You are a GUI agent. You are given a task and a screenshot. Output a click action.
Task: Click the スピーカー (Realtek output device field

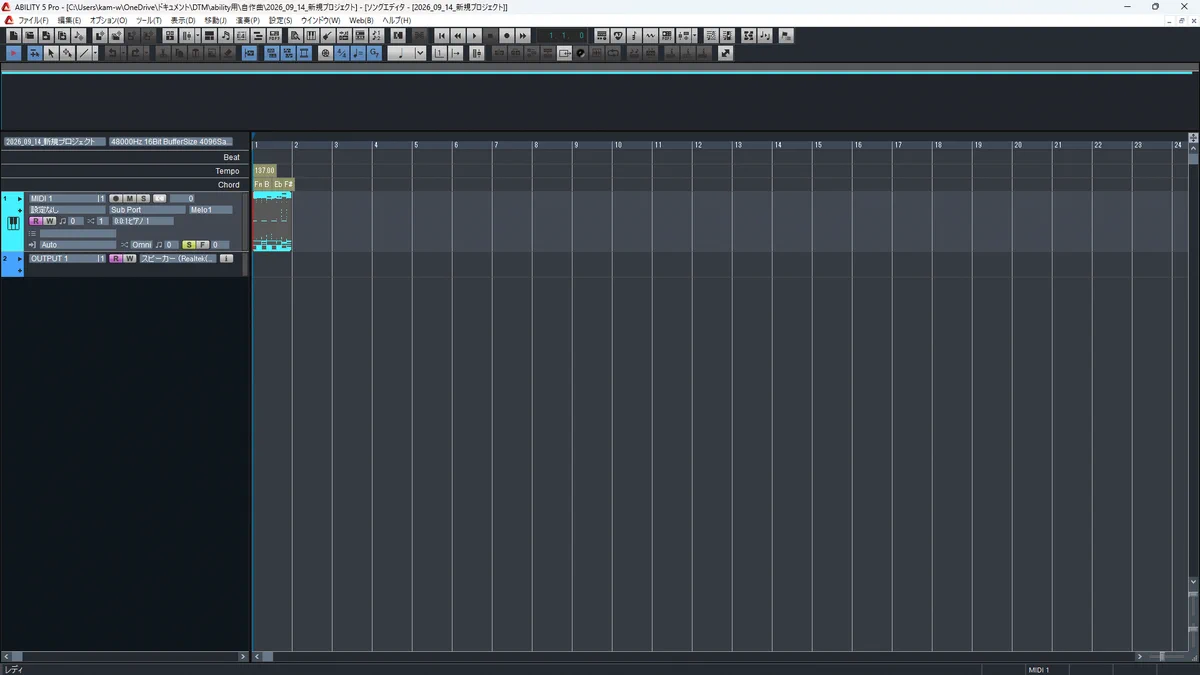178,258
